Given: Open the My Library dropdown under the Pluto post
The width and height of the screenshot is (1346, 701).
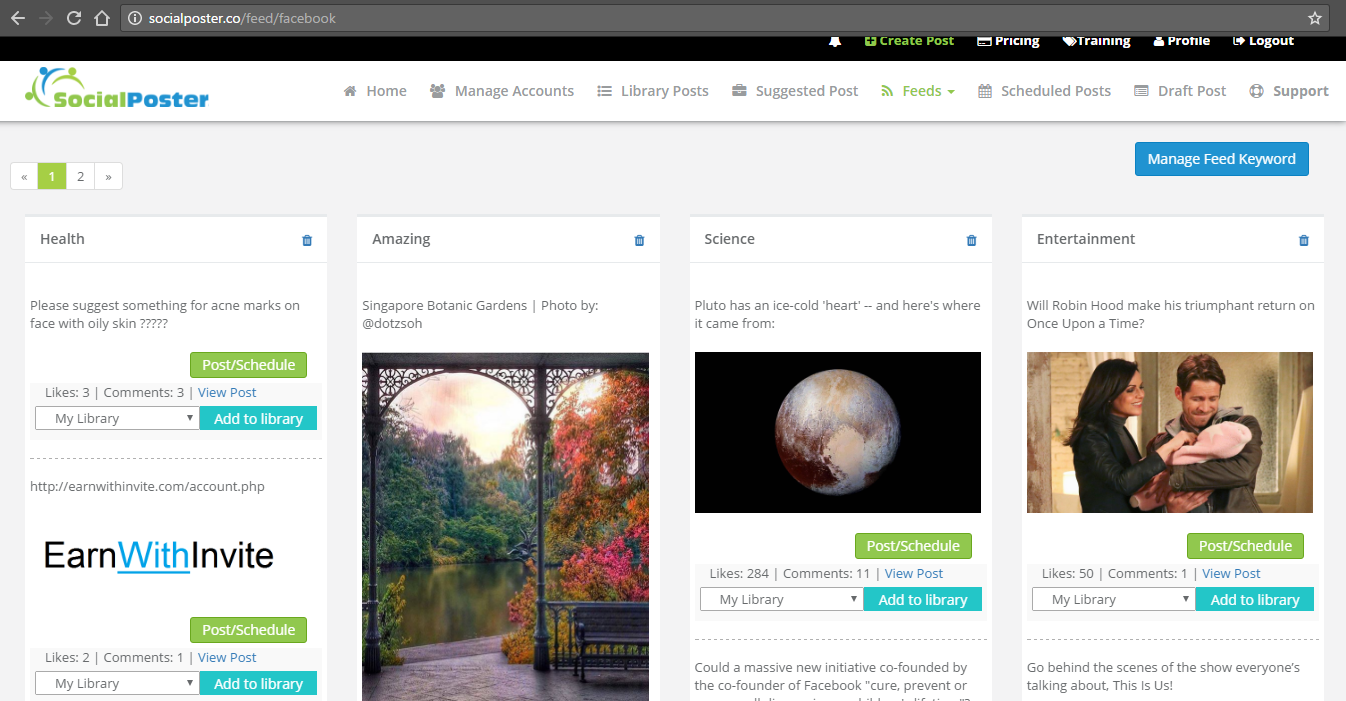Looking at the screenshot, I should [781, 599].
